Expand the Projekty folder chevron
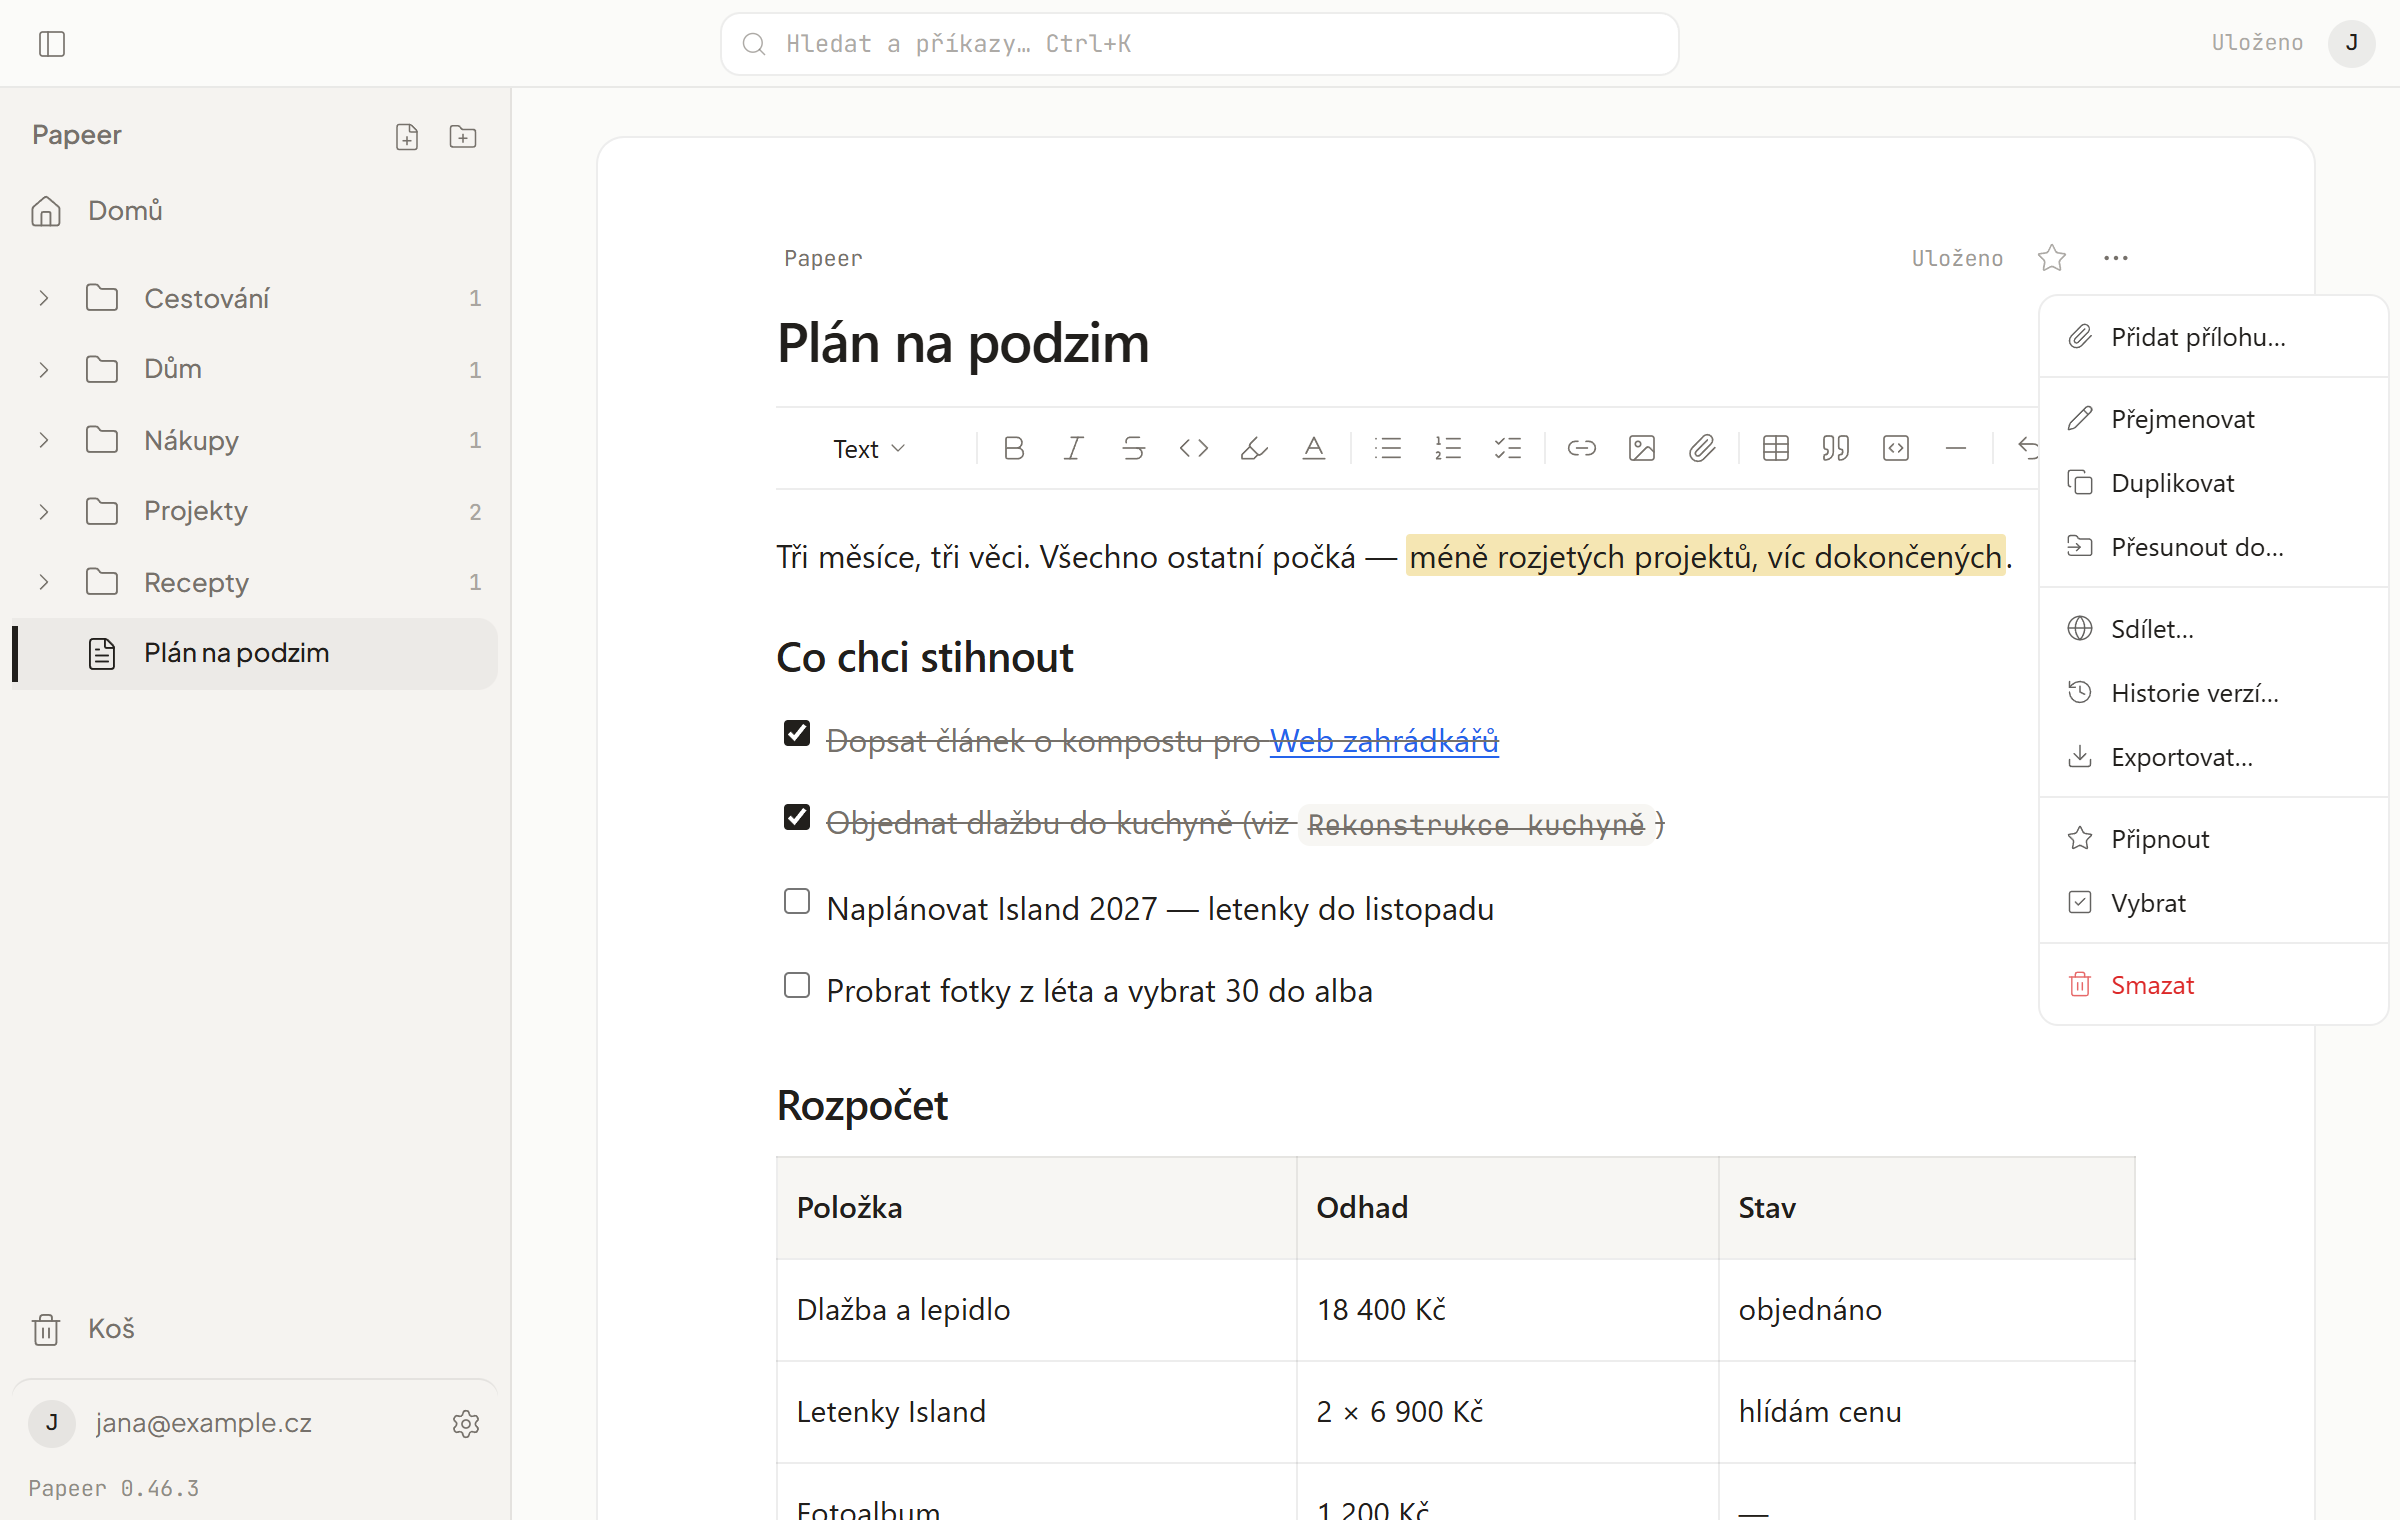Image resolution: width=2400 pixels, height=1520 pixels. (44, 511)
